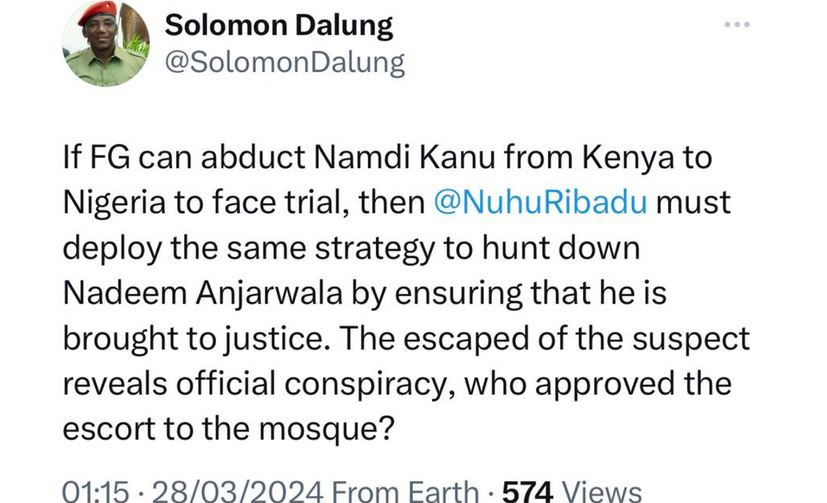Image resolution: width=827 pixels, height=503 pixels.
Task: Click the word "Nigeria" in the tweet
Action: coord(117,201)
